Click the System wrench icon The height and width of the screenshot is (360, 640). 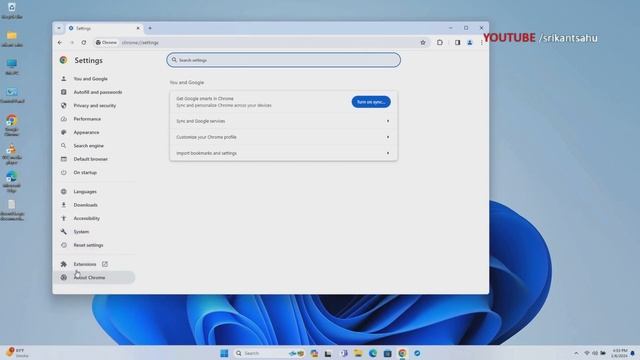click(x=64, y=232)
